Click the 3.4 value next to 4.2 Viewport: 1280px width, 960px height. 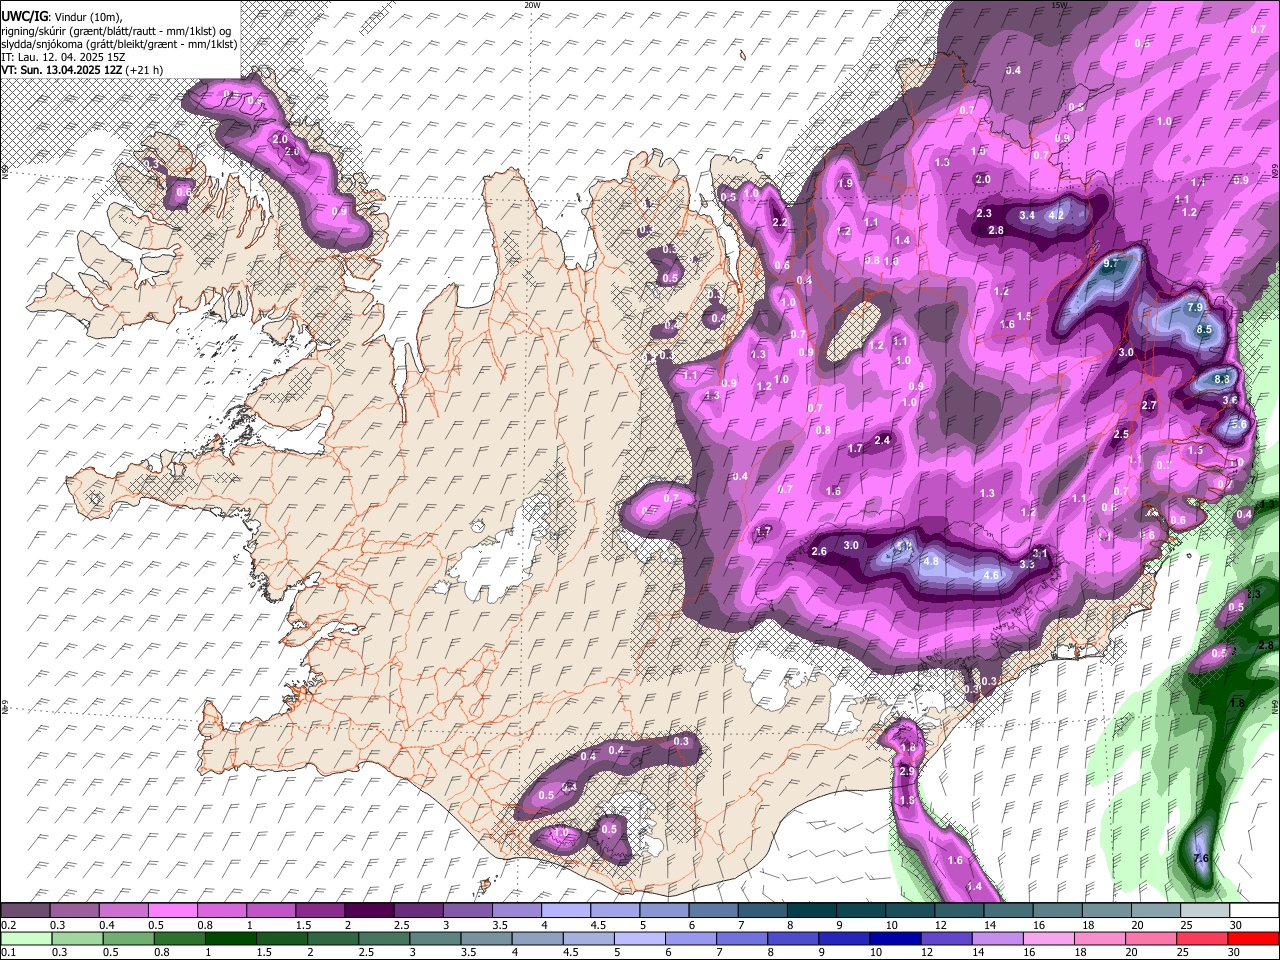click(1026, 215)
